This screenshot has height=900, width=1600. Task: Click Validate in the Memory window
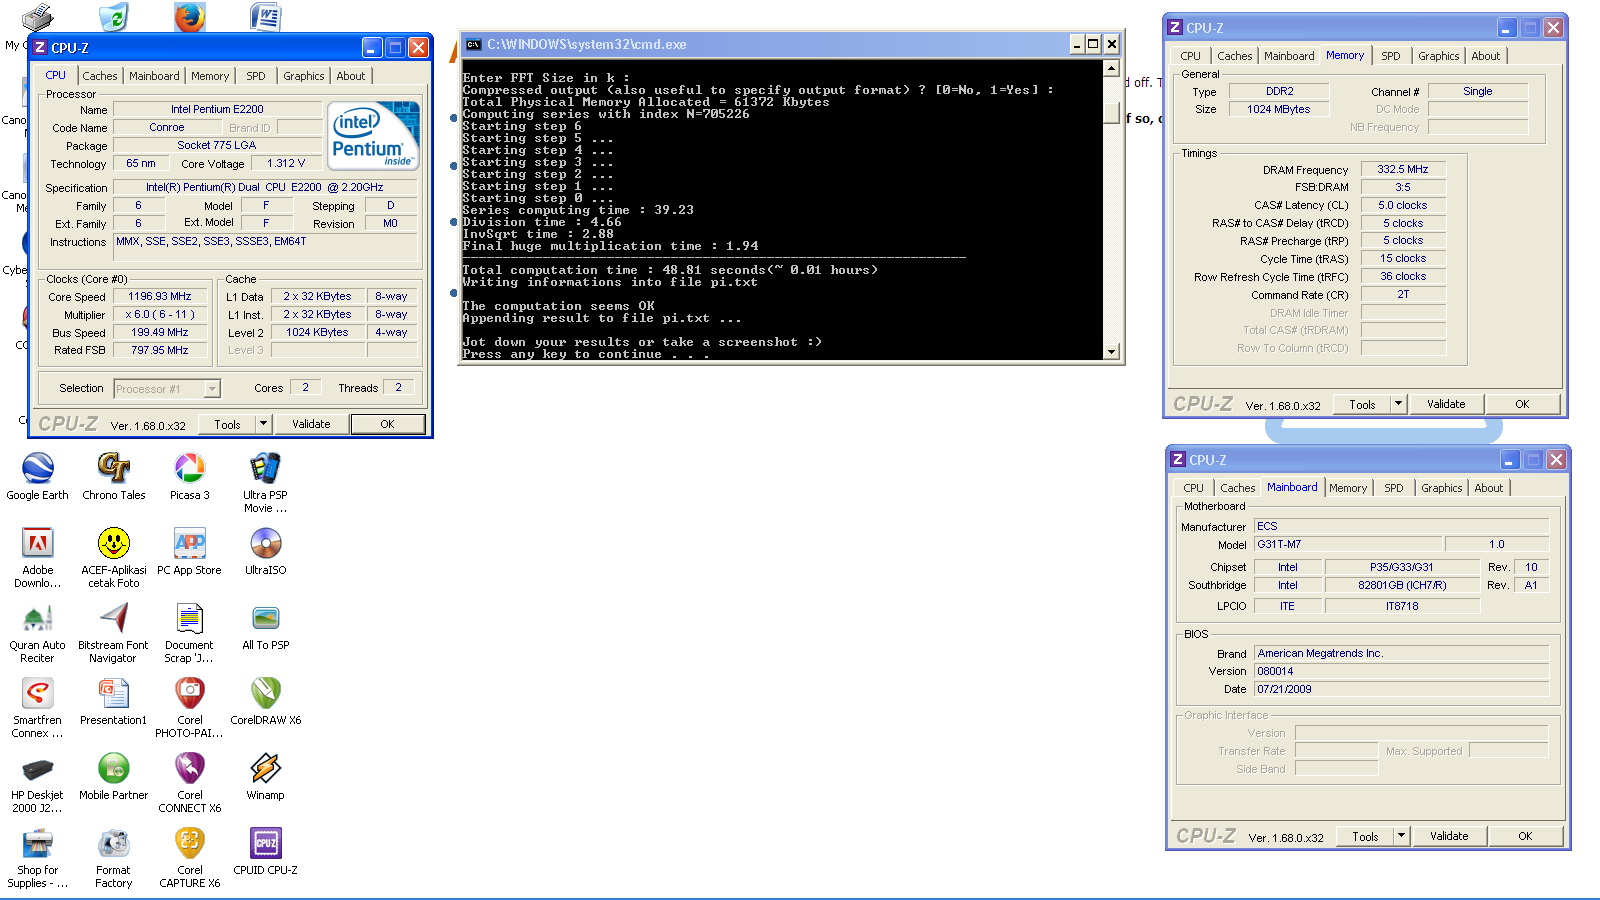(1446, 404)
